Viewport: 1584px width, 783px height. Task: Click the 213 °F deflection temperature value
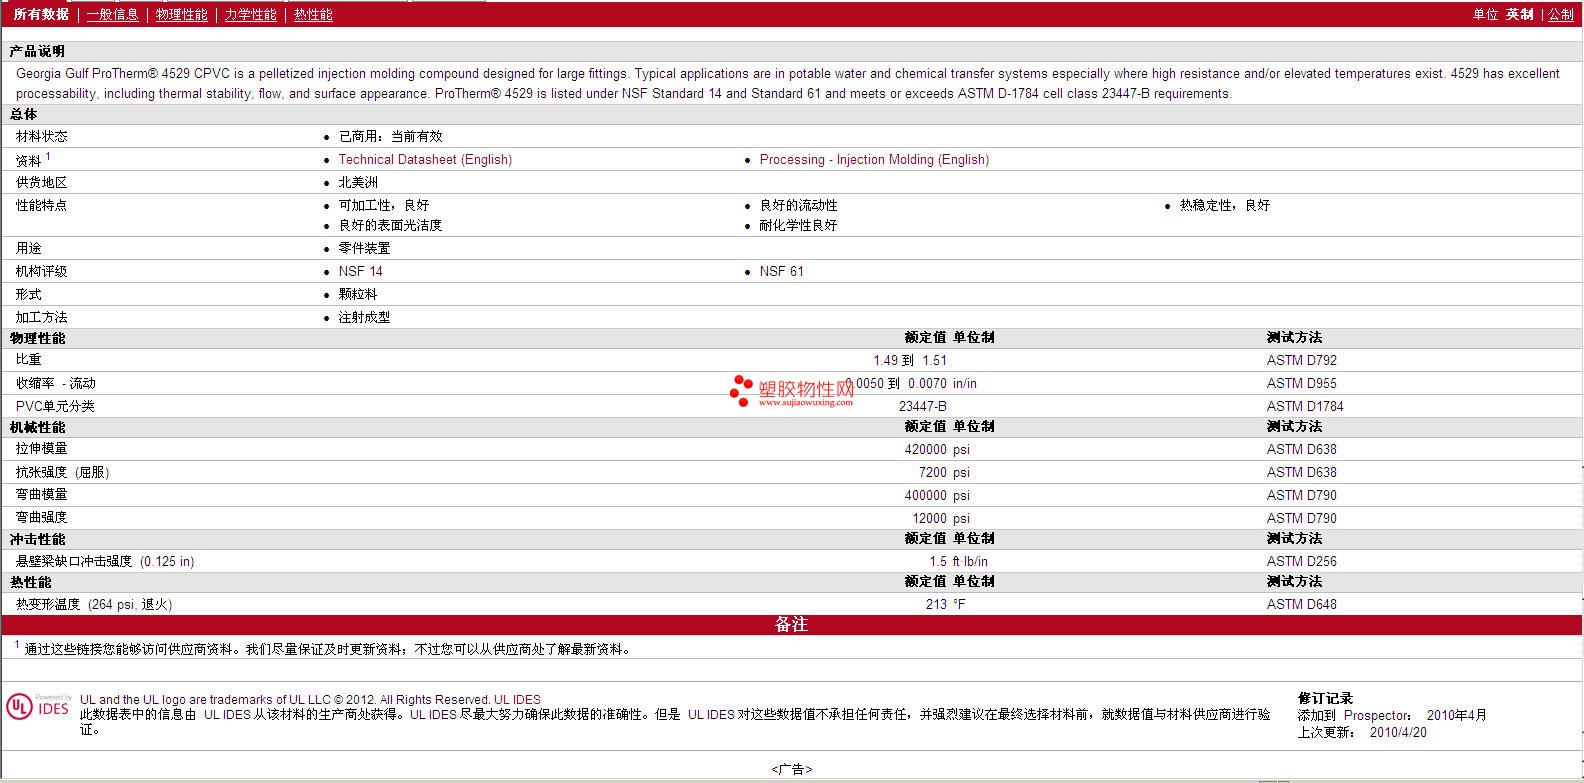pos(946,604)
